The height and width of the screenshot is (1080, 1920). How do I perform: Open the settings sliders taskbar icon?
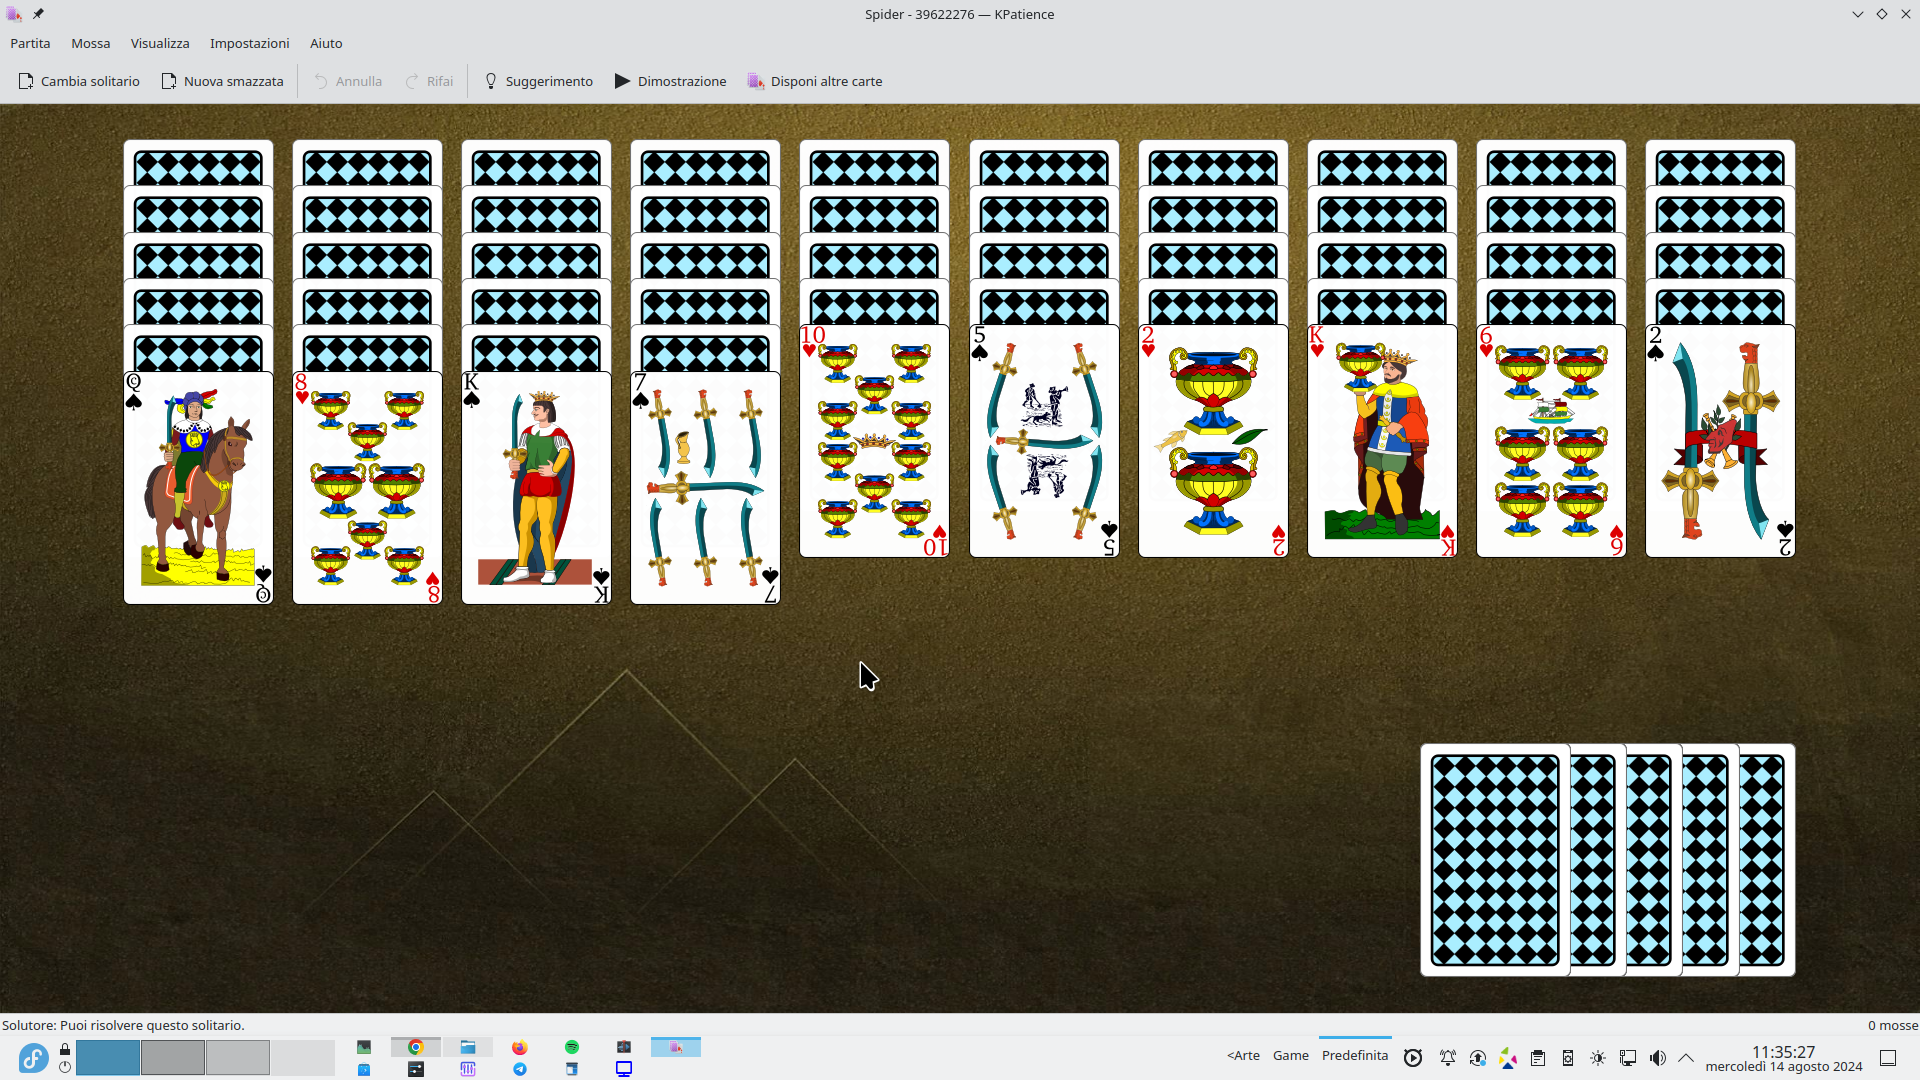[416, 1069]
